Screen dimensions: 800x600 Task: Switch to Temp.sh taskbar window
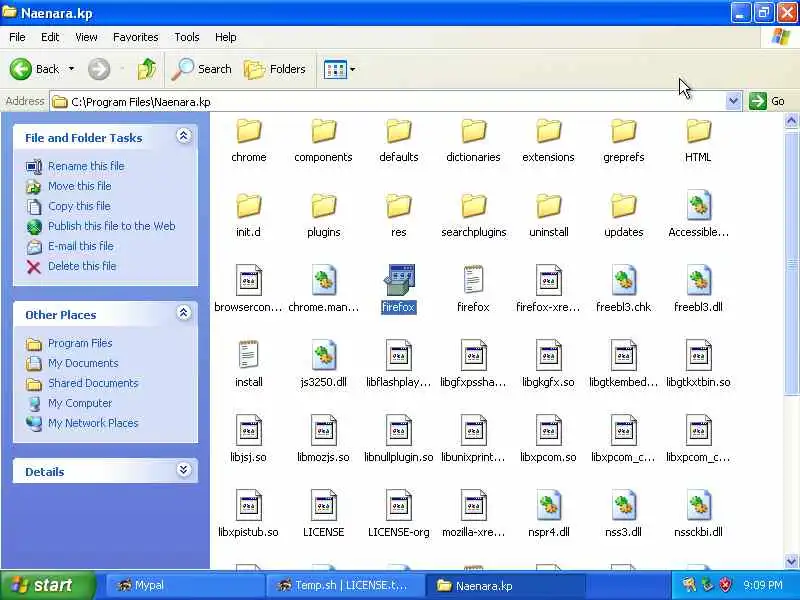[x=345, y=585]
